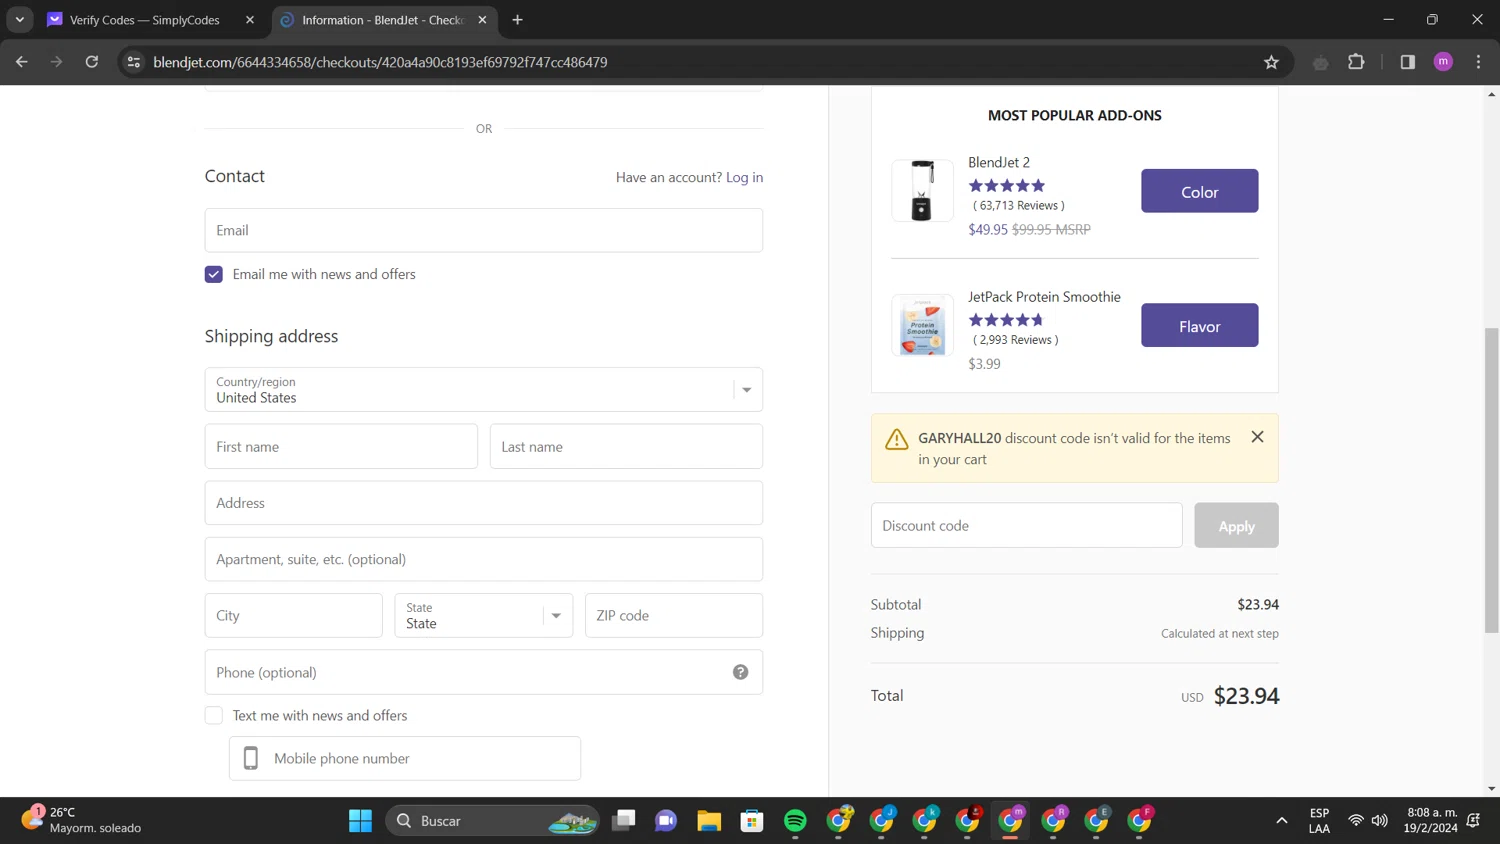Click the Apartment, suite field

[x=484, y=559]
